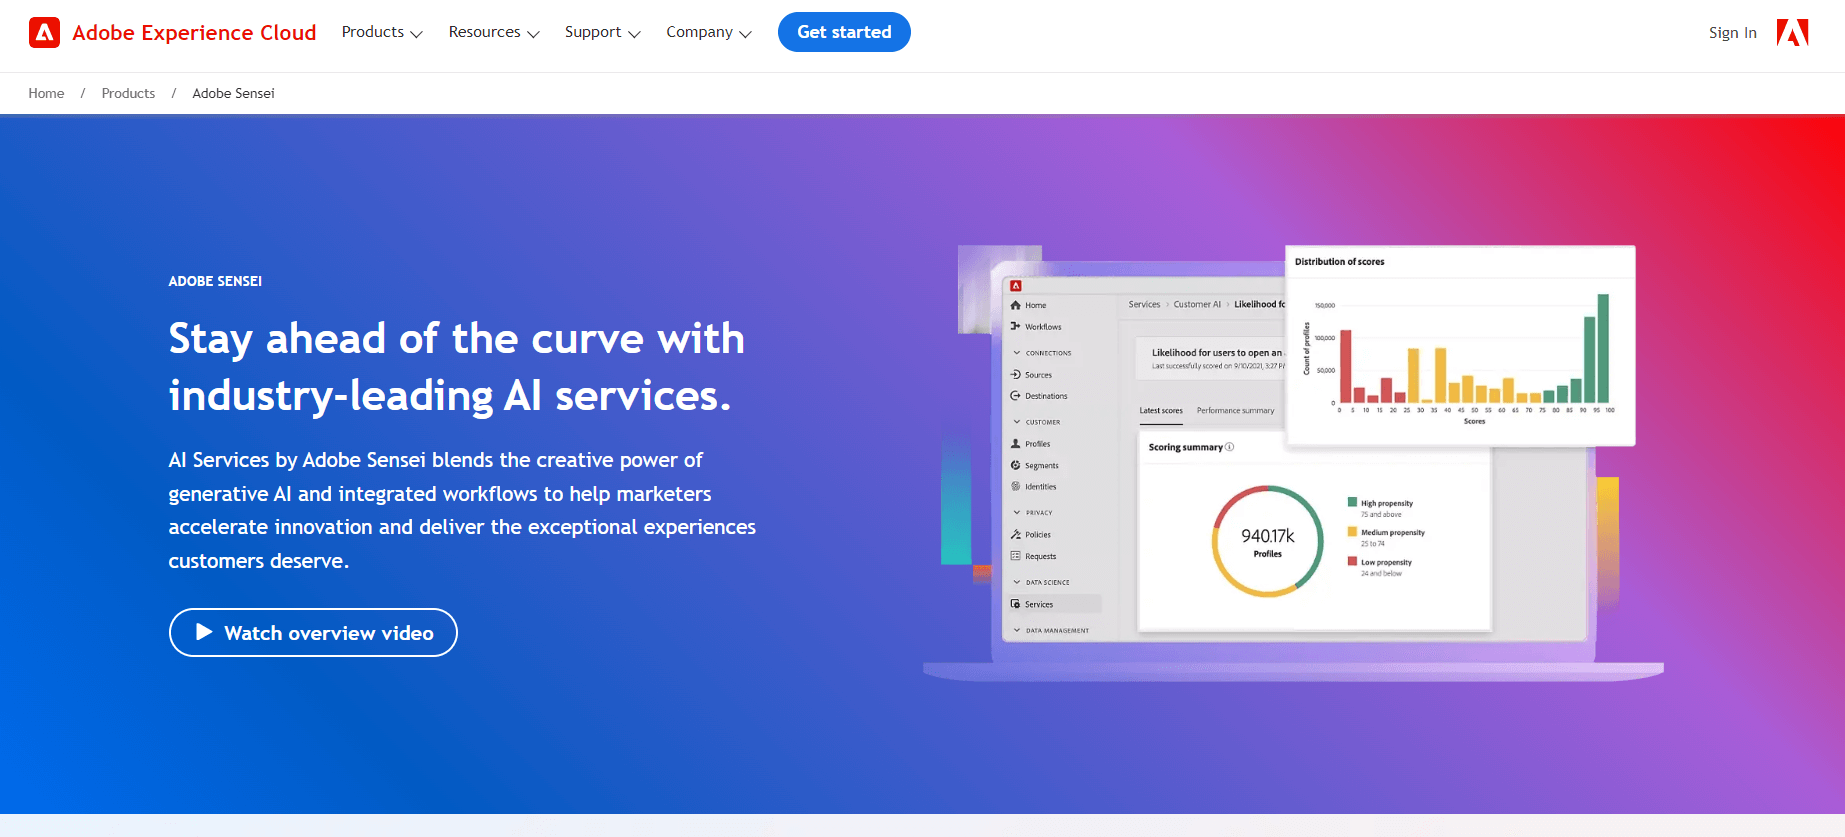Open the Resources dropdown menu
The width and height of the screenshot is (1845, 837).
[494, 32]
